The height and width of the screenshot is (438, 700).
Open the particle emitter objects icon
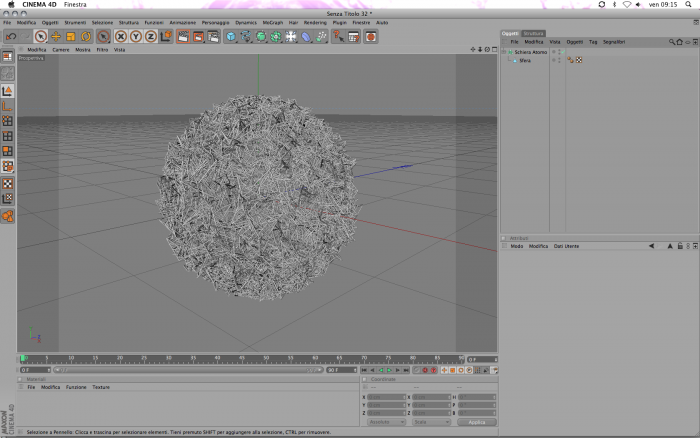[x=321, y=37]
